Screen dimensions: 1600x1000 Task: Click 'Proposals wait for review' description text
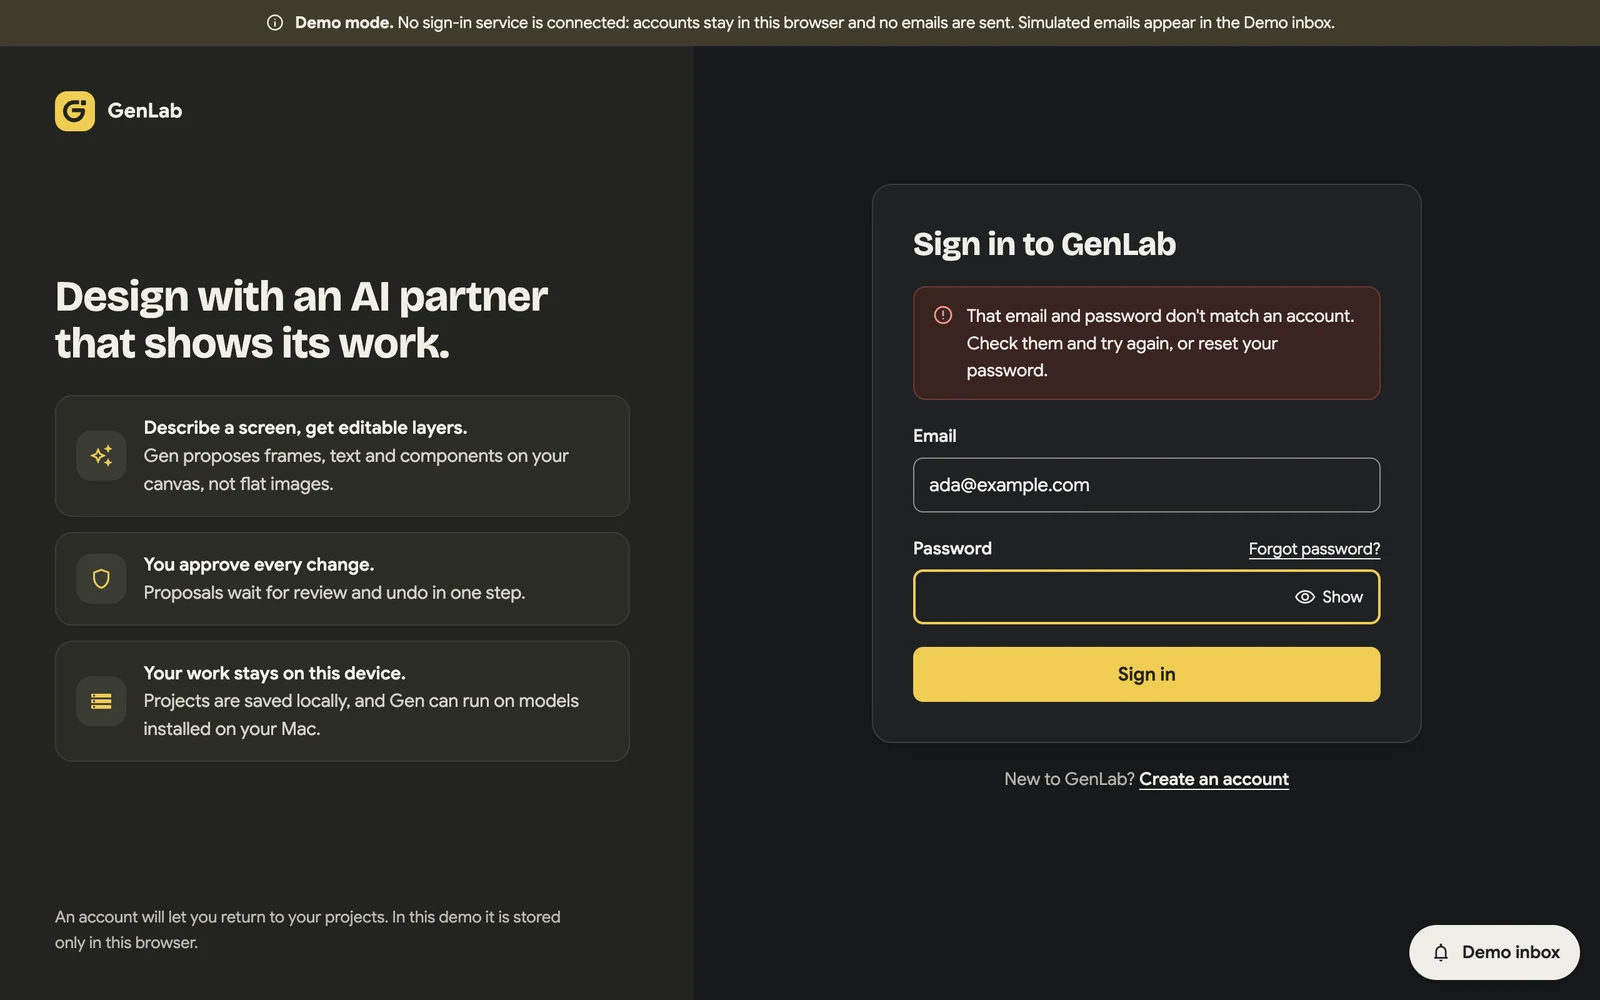point(334,592)
